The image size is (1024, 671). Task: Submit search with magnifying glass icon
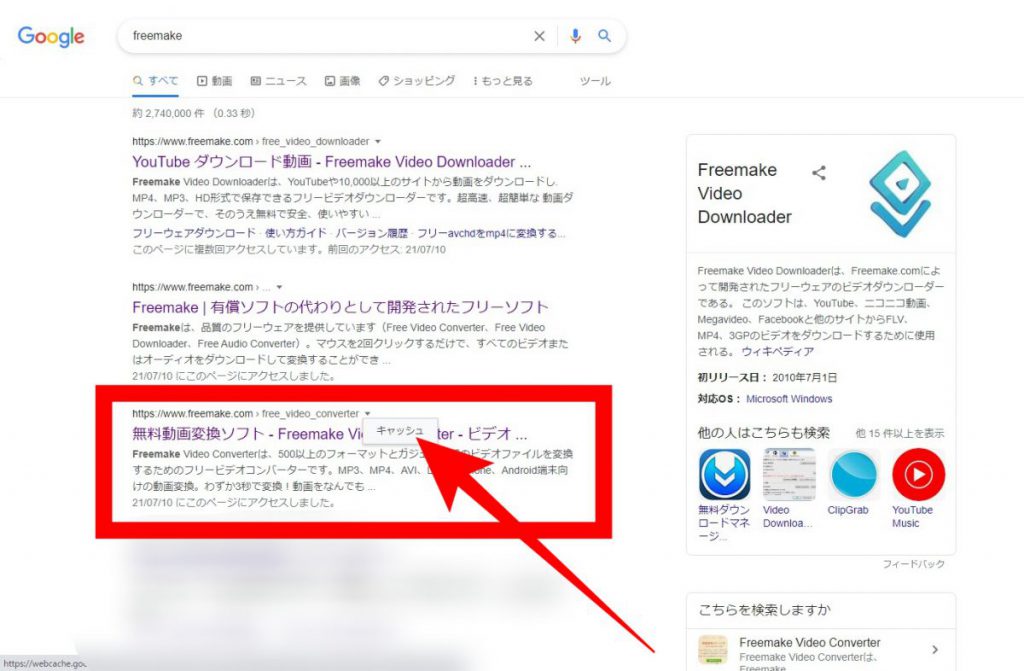[605, 36]
